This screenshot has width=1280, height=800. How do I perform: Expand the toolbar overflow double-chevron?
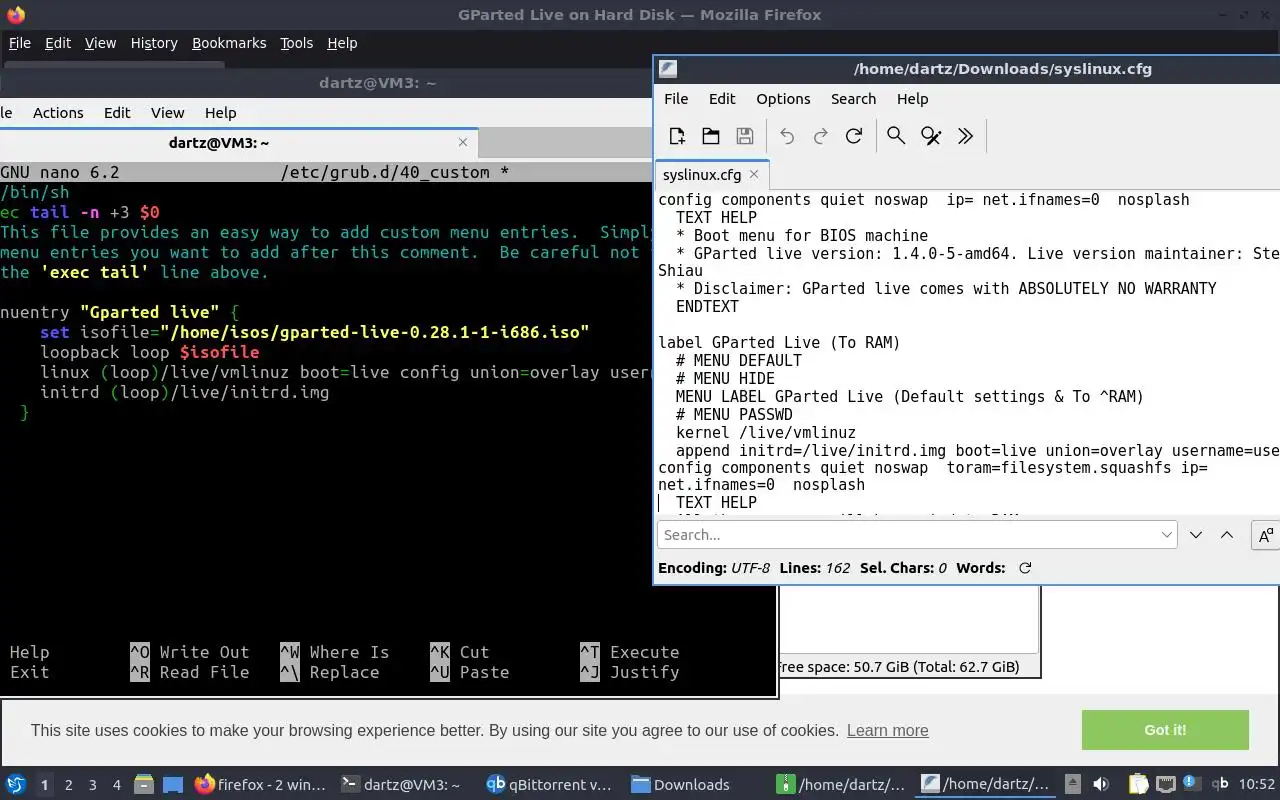(965, 136)
